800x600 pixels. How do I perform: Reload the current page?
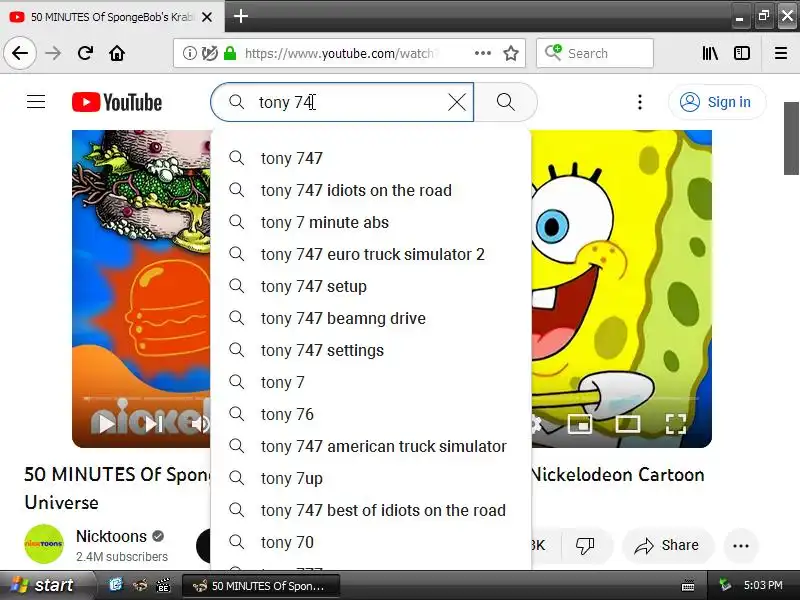click(x=85, y=53)
